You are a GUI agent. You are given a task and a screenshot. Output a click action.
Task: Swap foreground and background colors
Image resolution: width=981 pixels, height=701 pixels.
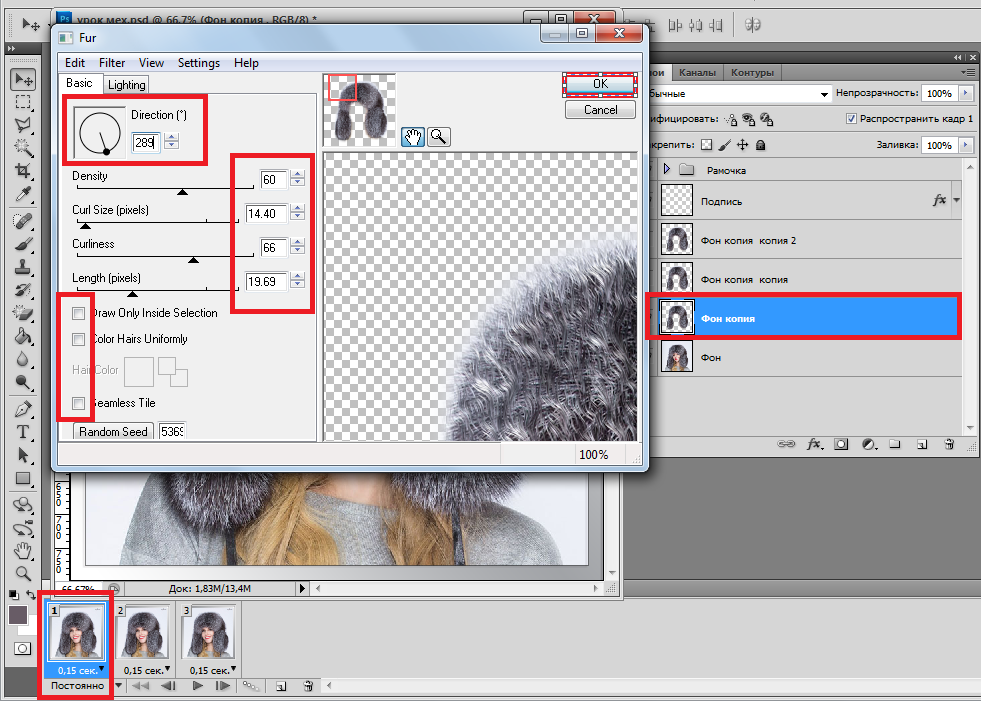click(x=31, y=595)
